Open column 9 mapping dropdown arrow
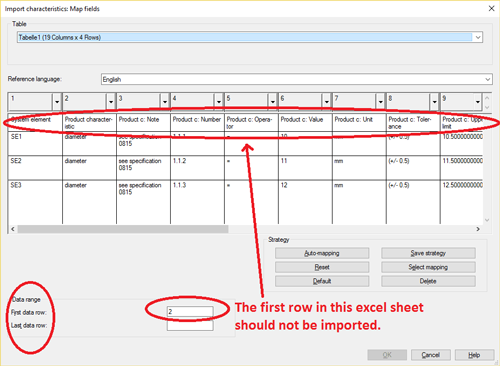 [x=478, y=101]
